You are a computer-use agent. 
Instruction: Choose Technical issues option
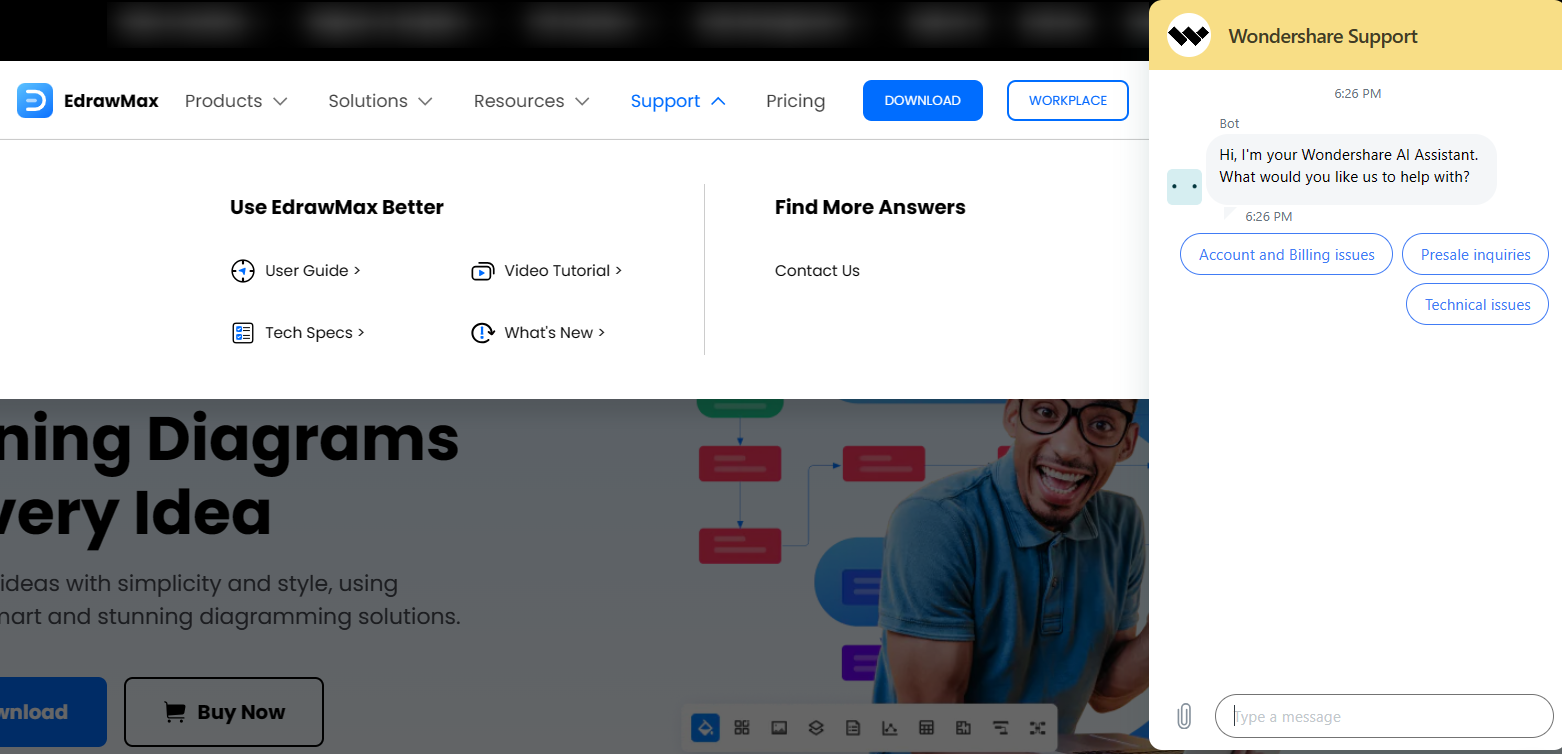point(1477,305)
